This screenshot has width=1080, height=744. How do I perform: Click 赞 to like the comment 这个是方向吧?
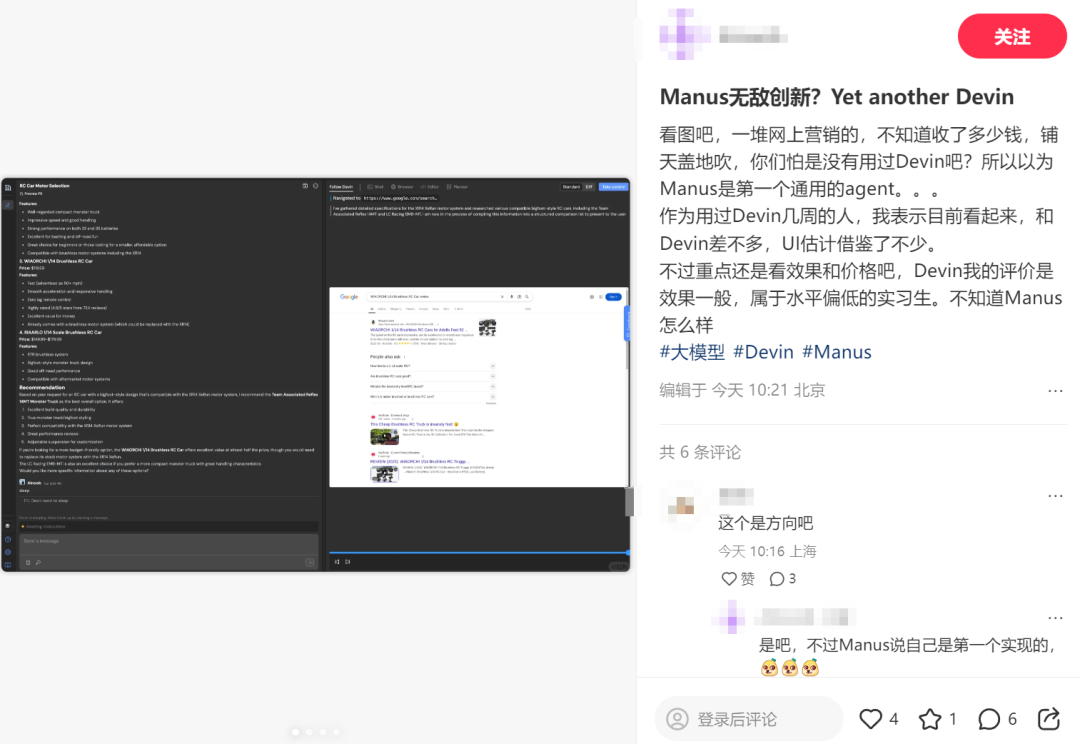point(737,578)
